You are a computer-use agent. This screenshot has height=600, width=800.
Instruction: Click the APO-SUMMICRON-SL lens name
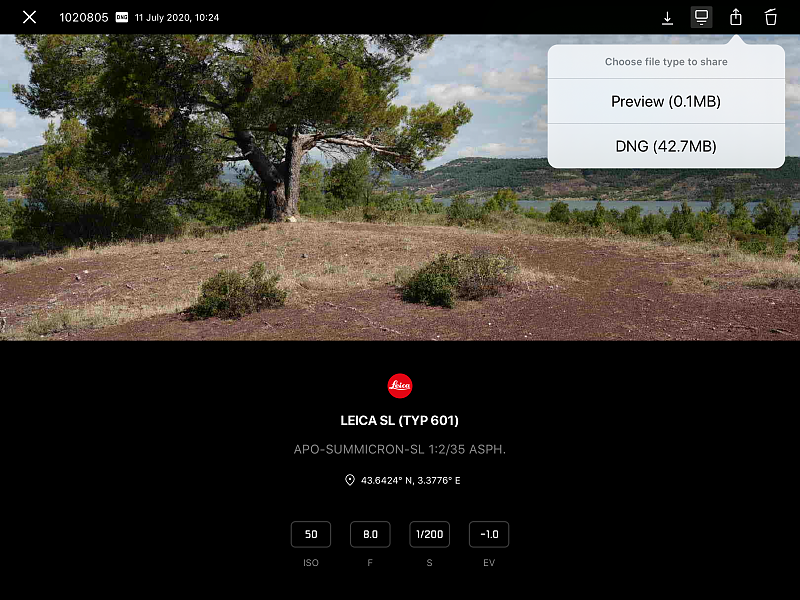tap(400, 450)
